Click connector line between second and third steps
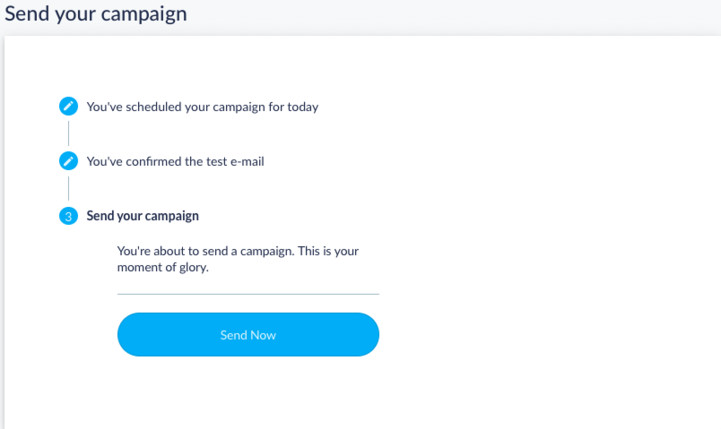 [x=69, y=188]
